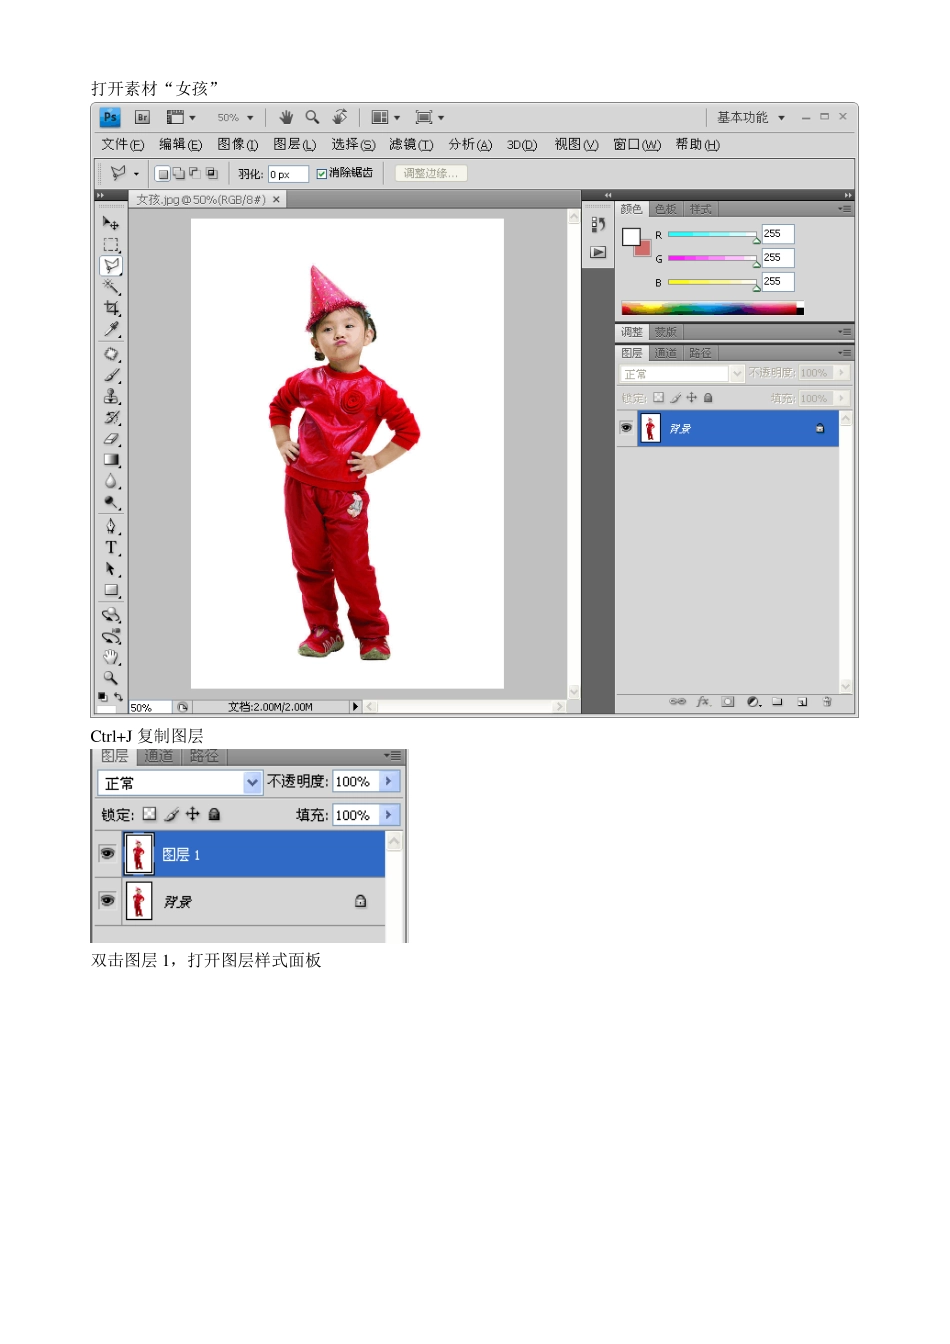
Task: Hide the 图层 1 layer visibility eye
Action: pos(107,854)
